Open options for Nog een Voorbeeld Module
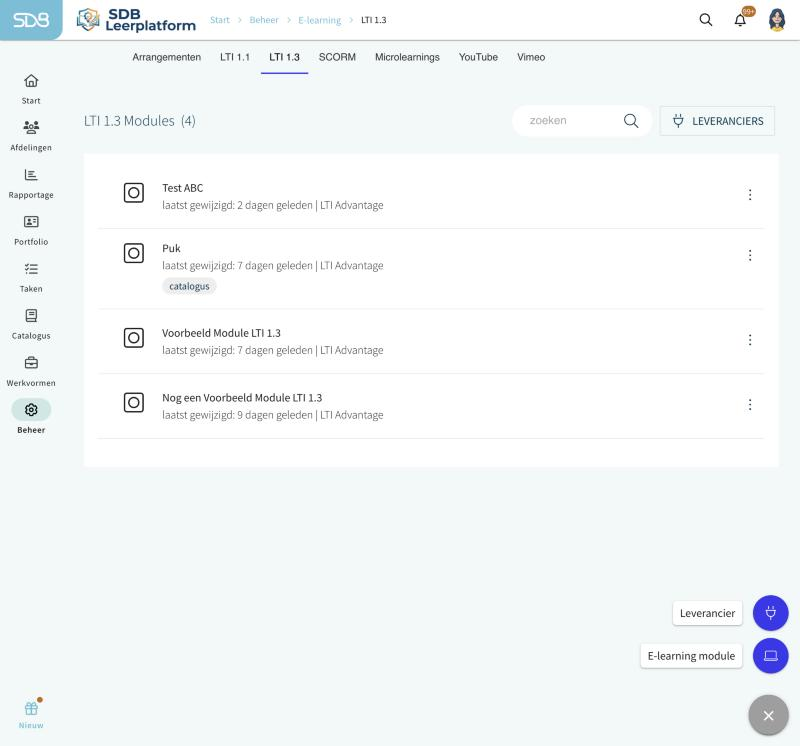The width and height of the screenshot is (800, 746). tap(749, 405)
